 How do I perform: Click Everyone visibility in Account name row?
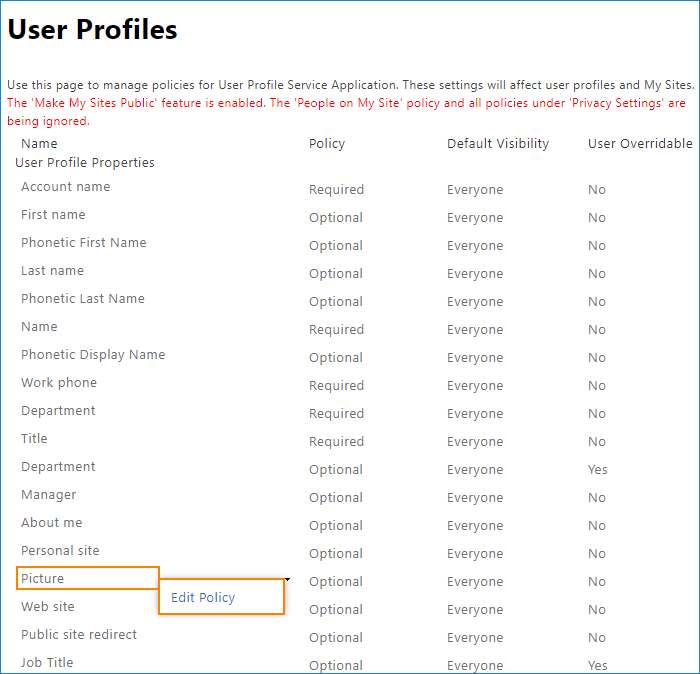(475, 189)
